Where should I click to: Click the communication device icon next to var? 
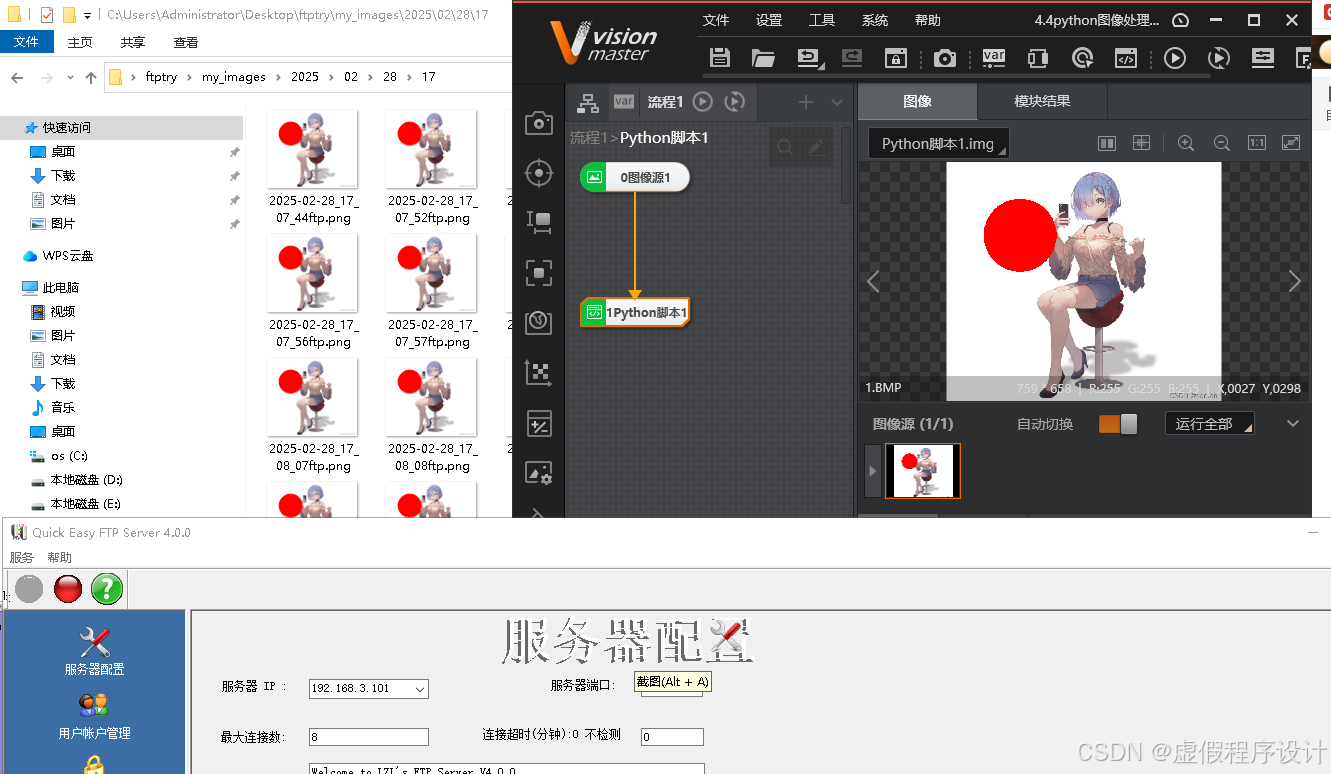[x=1038, y=58]
